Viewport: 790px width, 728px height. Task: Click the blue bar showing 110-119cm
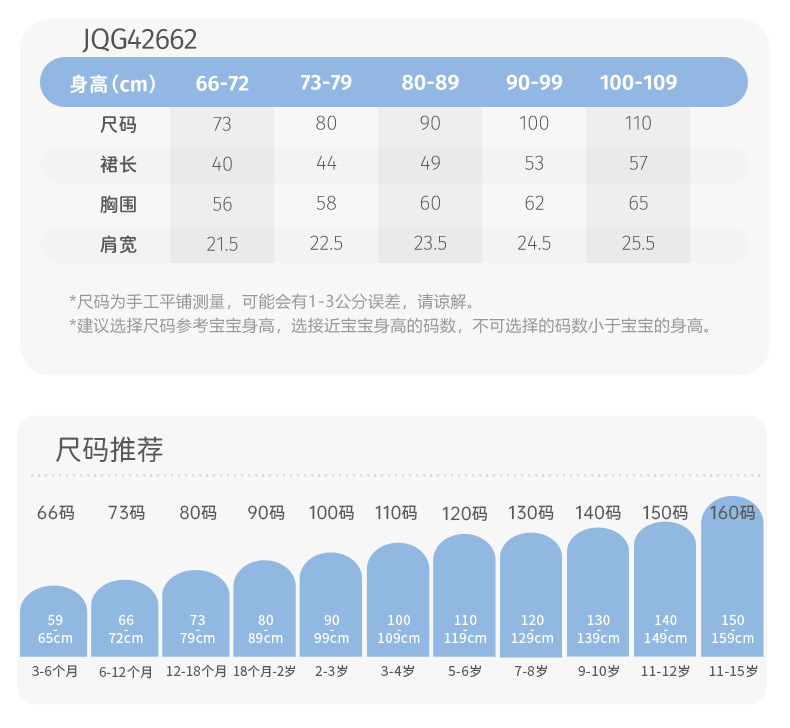click(464, 595)
